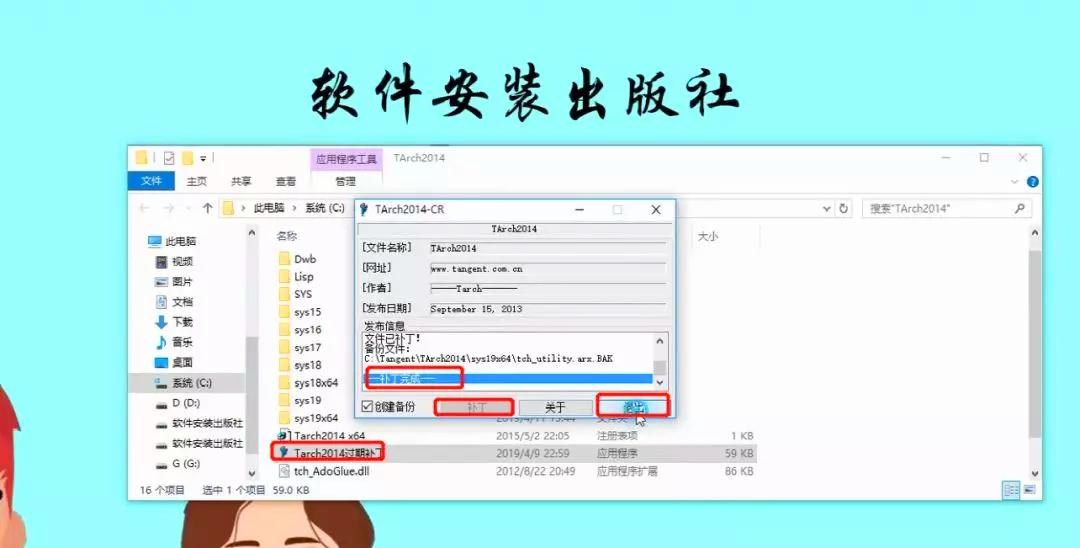Switch to large icons view with status bar icon

(x=1030, y=490)
